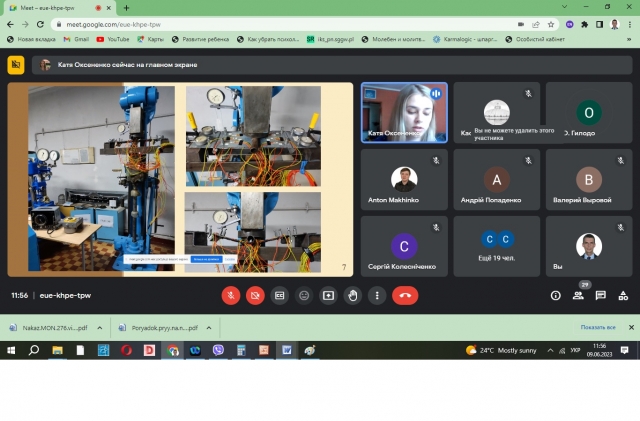The width and height of the screenshot is (640, 421).
Task: Toggle closed captions
Action: 280,295
